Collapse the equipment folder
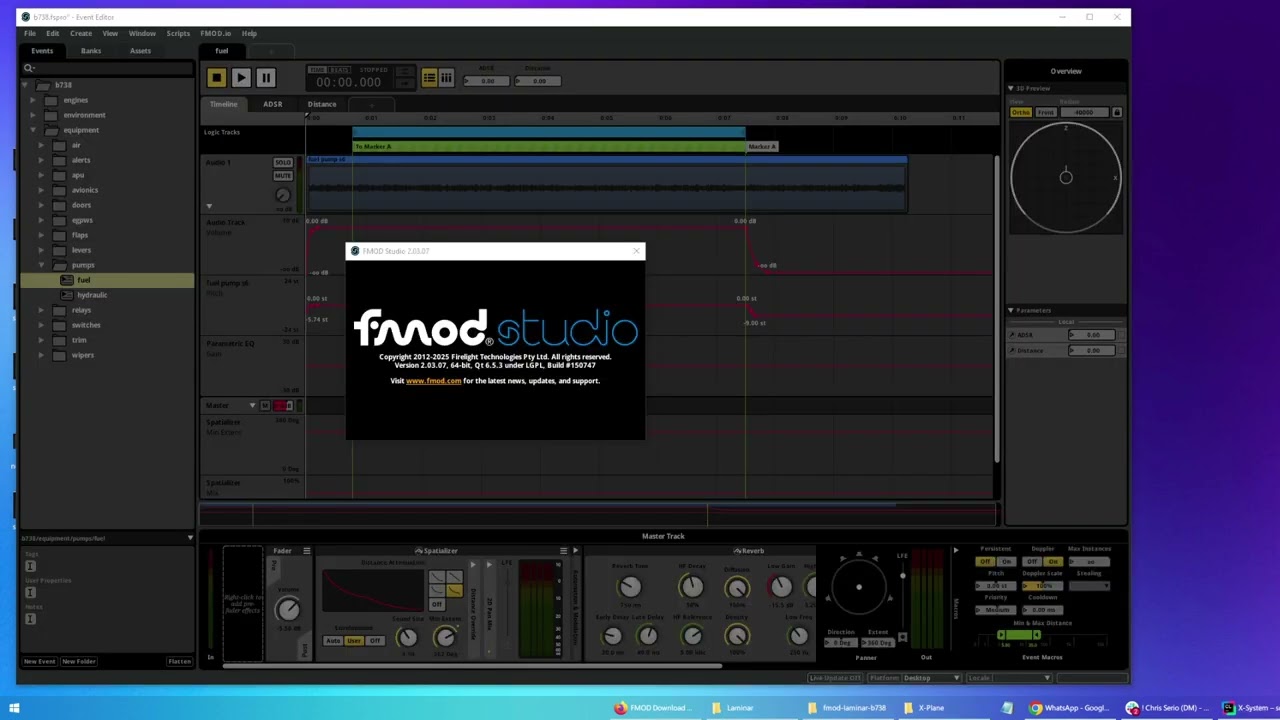 (x=32, y=130)
